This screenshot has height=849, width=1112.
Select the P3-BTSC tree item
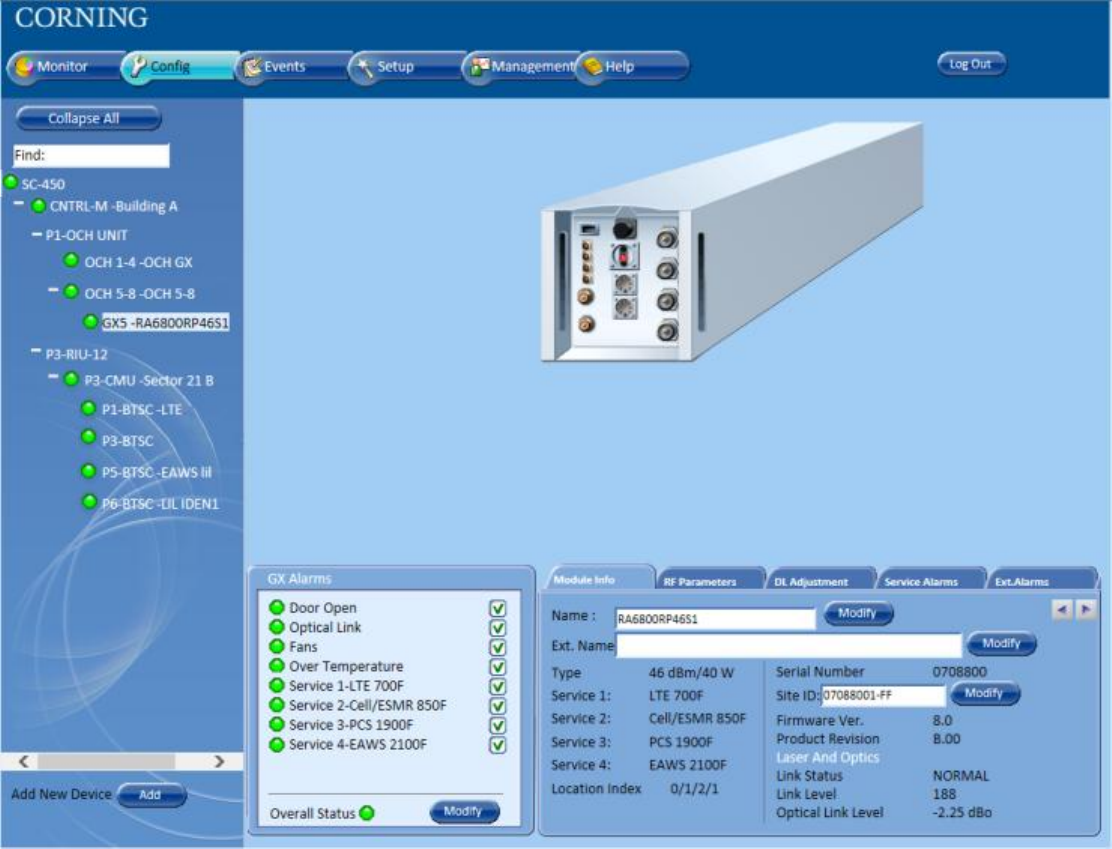[x=128, y=441]
